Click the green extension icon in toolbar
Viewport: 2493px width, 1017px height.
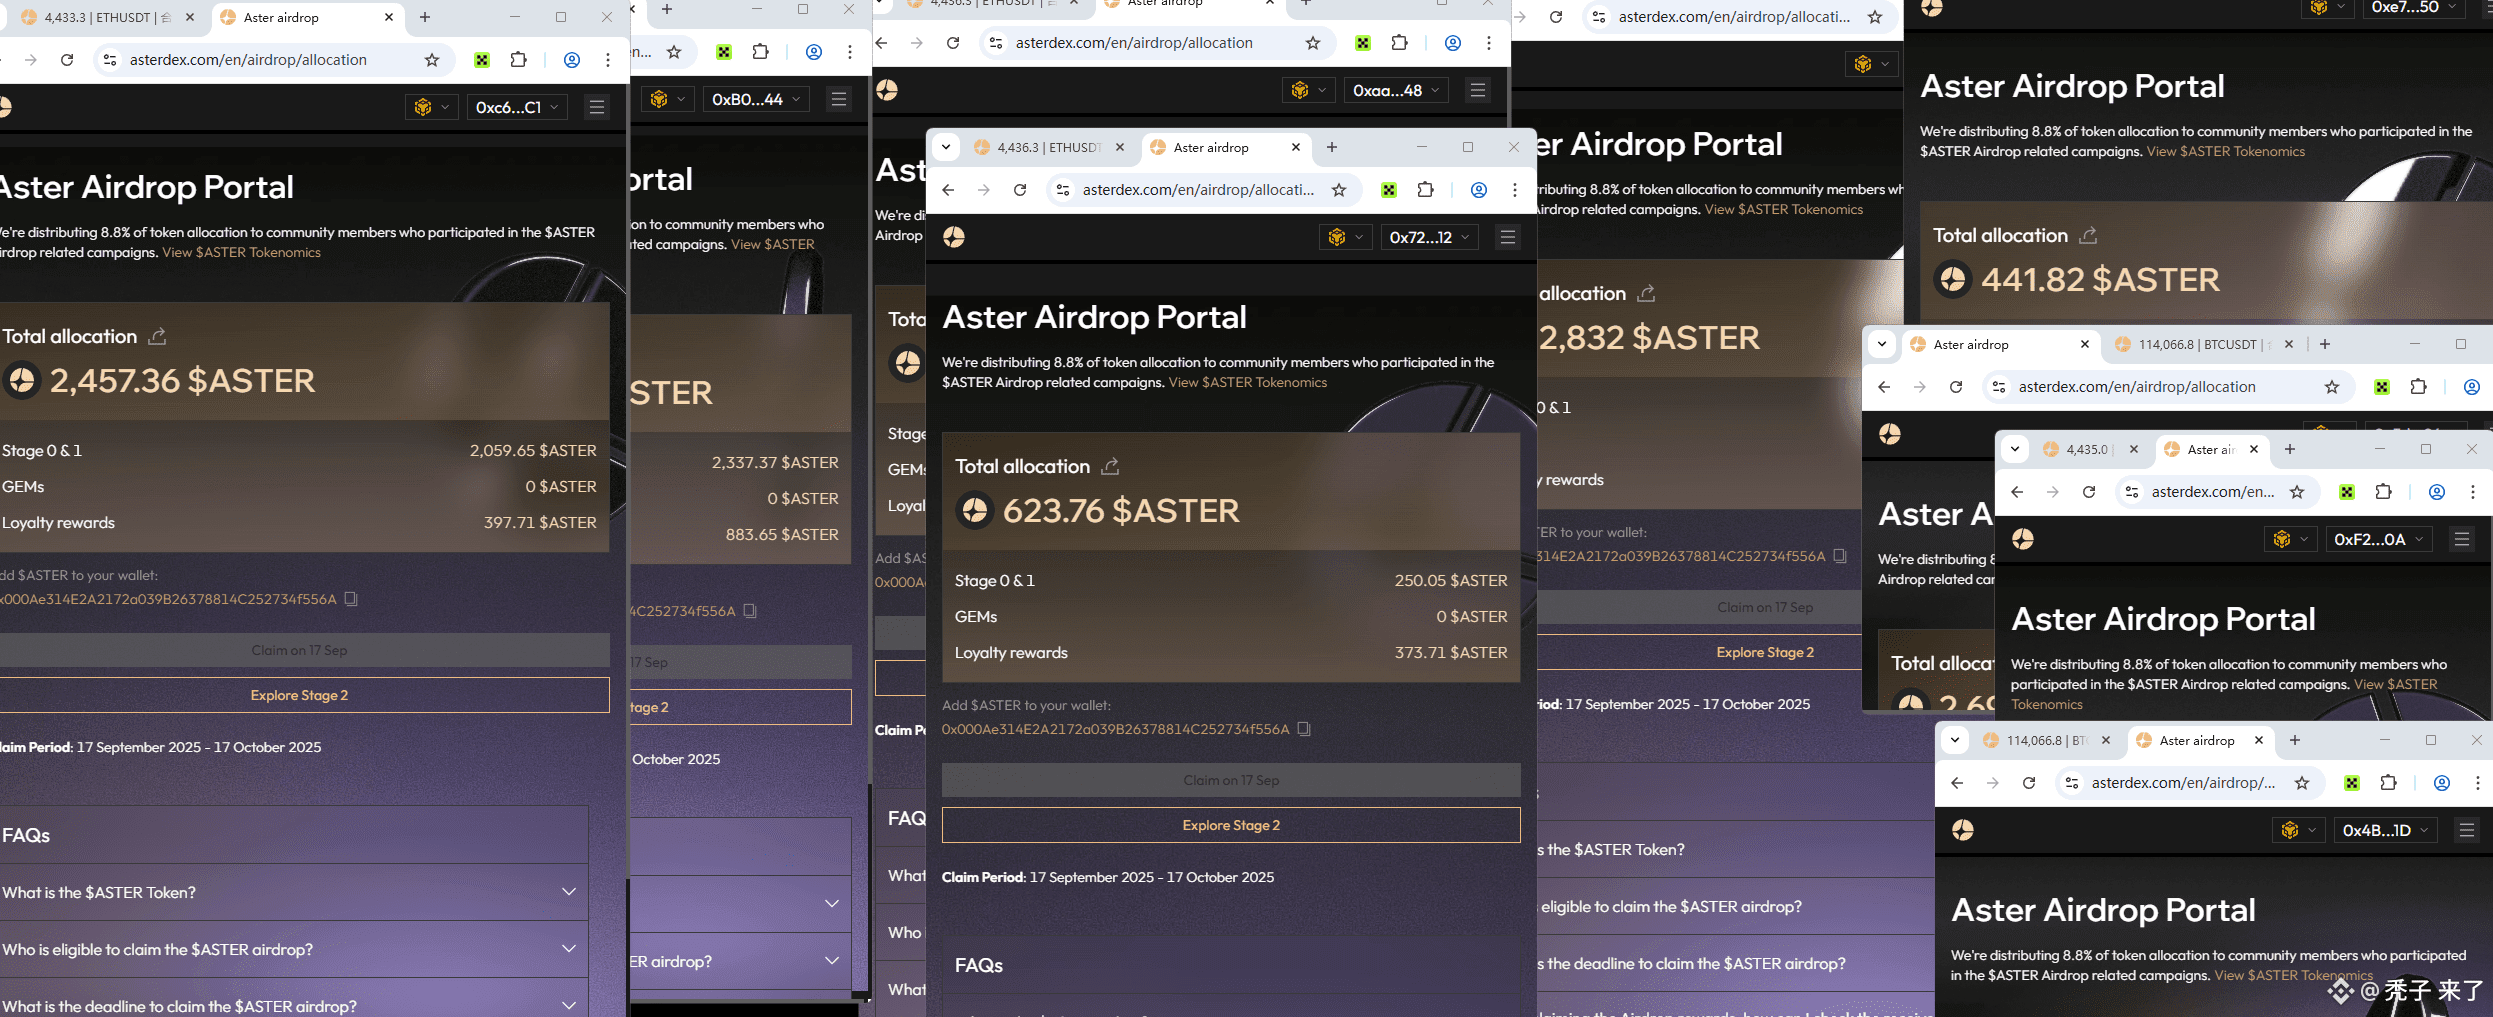1390,189
